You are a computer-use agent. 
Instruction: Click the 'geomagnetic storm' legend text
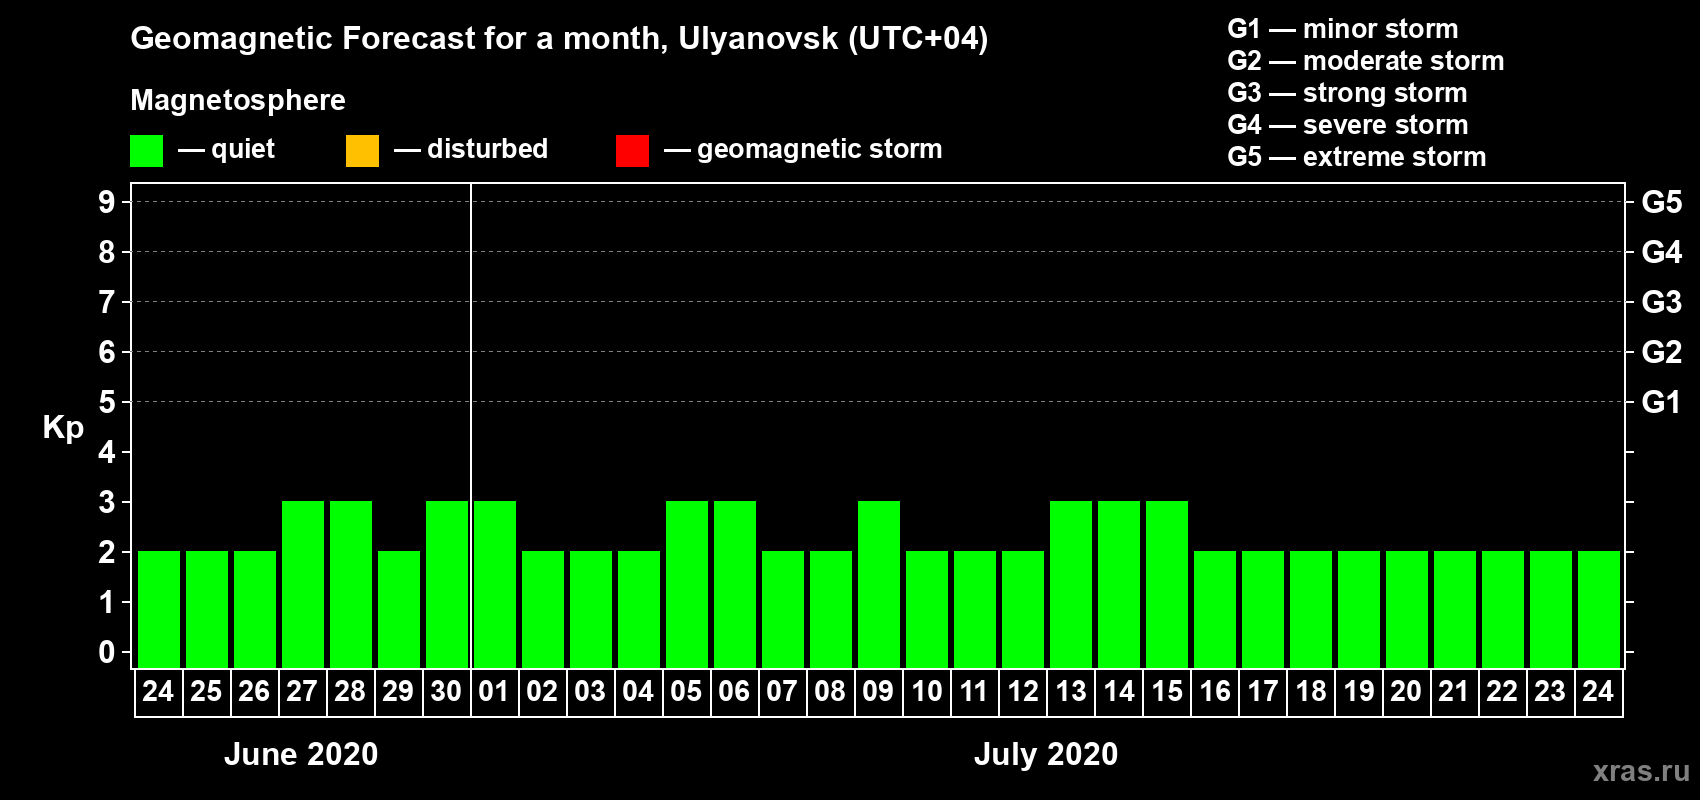coord(819,149)
